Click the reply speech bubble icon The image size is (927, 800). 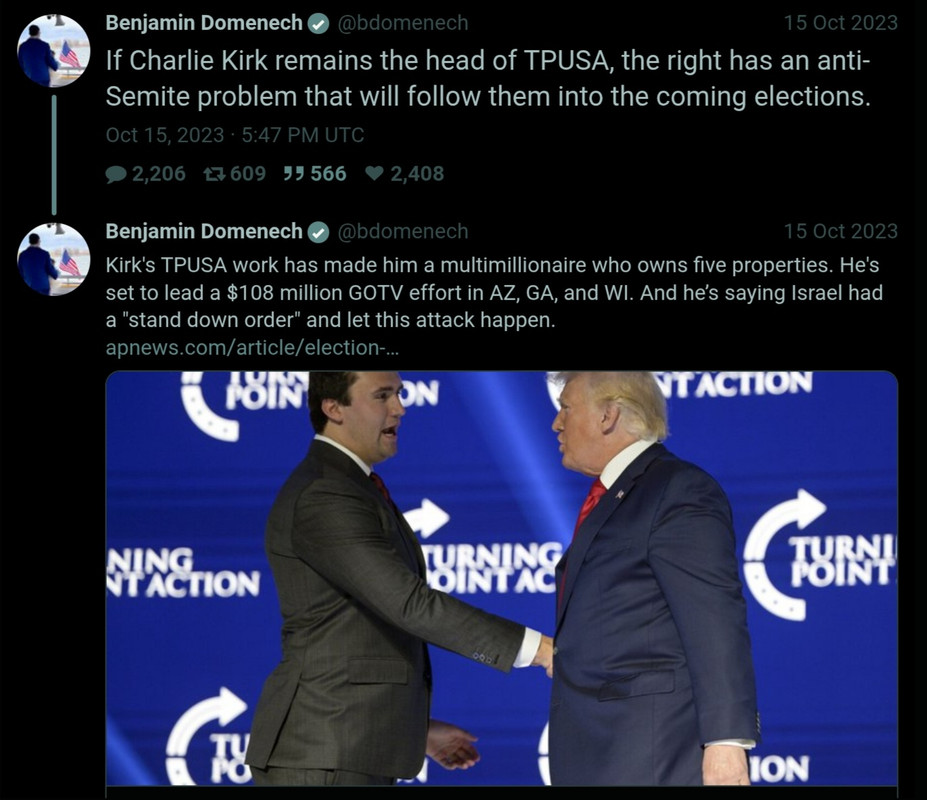coord(116,174)
